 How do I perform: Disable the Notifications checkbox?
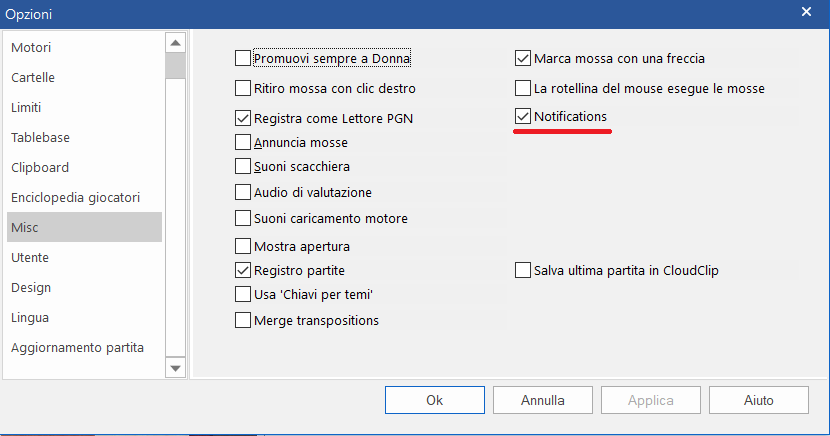click(x=523, y=116)
